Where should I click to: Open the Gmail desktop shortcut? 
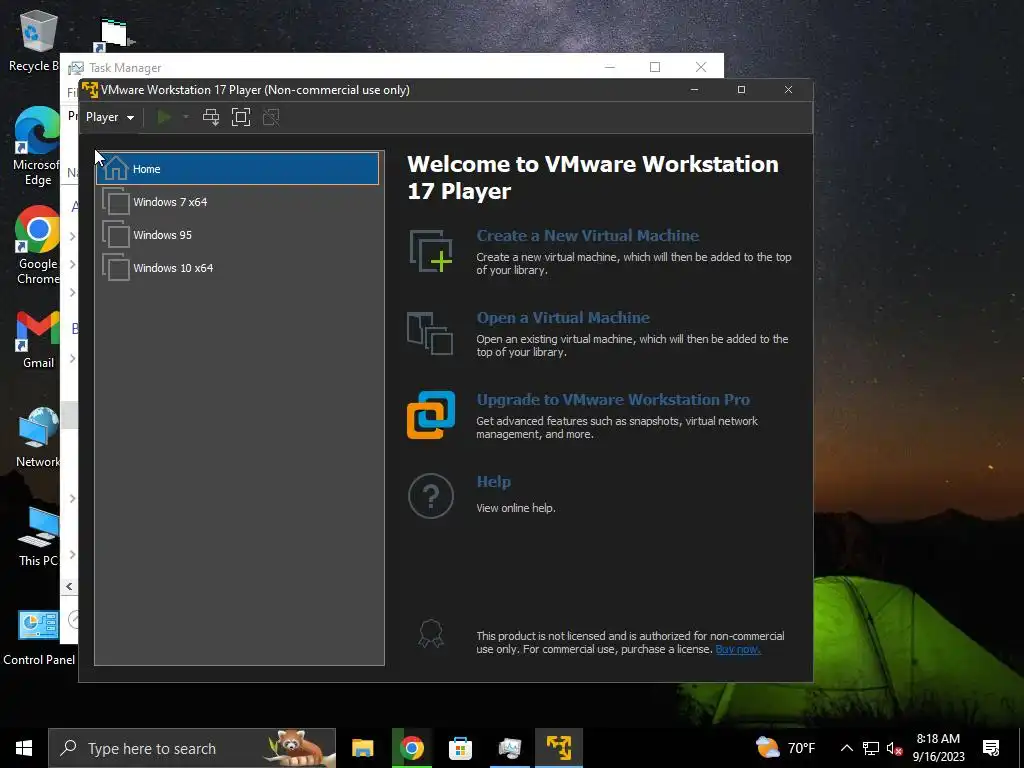(x=38, y=340)
